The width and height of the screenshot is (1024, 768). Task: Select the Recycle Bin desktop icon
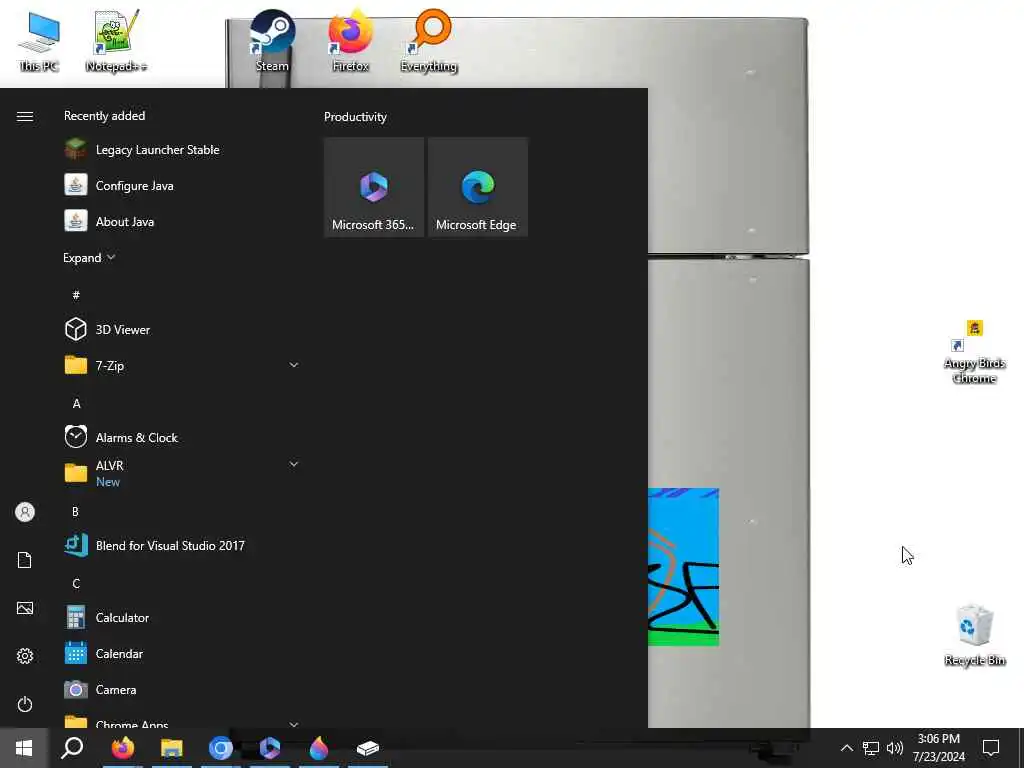point(974,635)
